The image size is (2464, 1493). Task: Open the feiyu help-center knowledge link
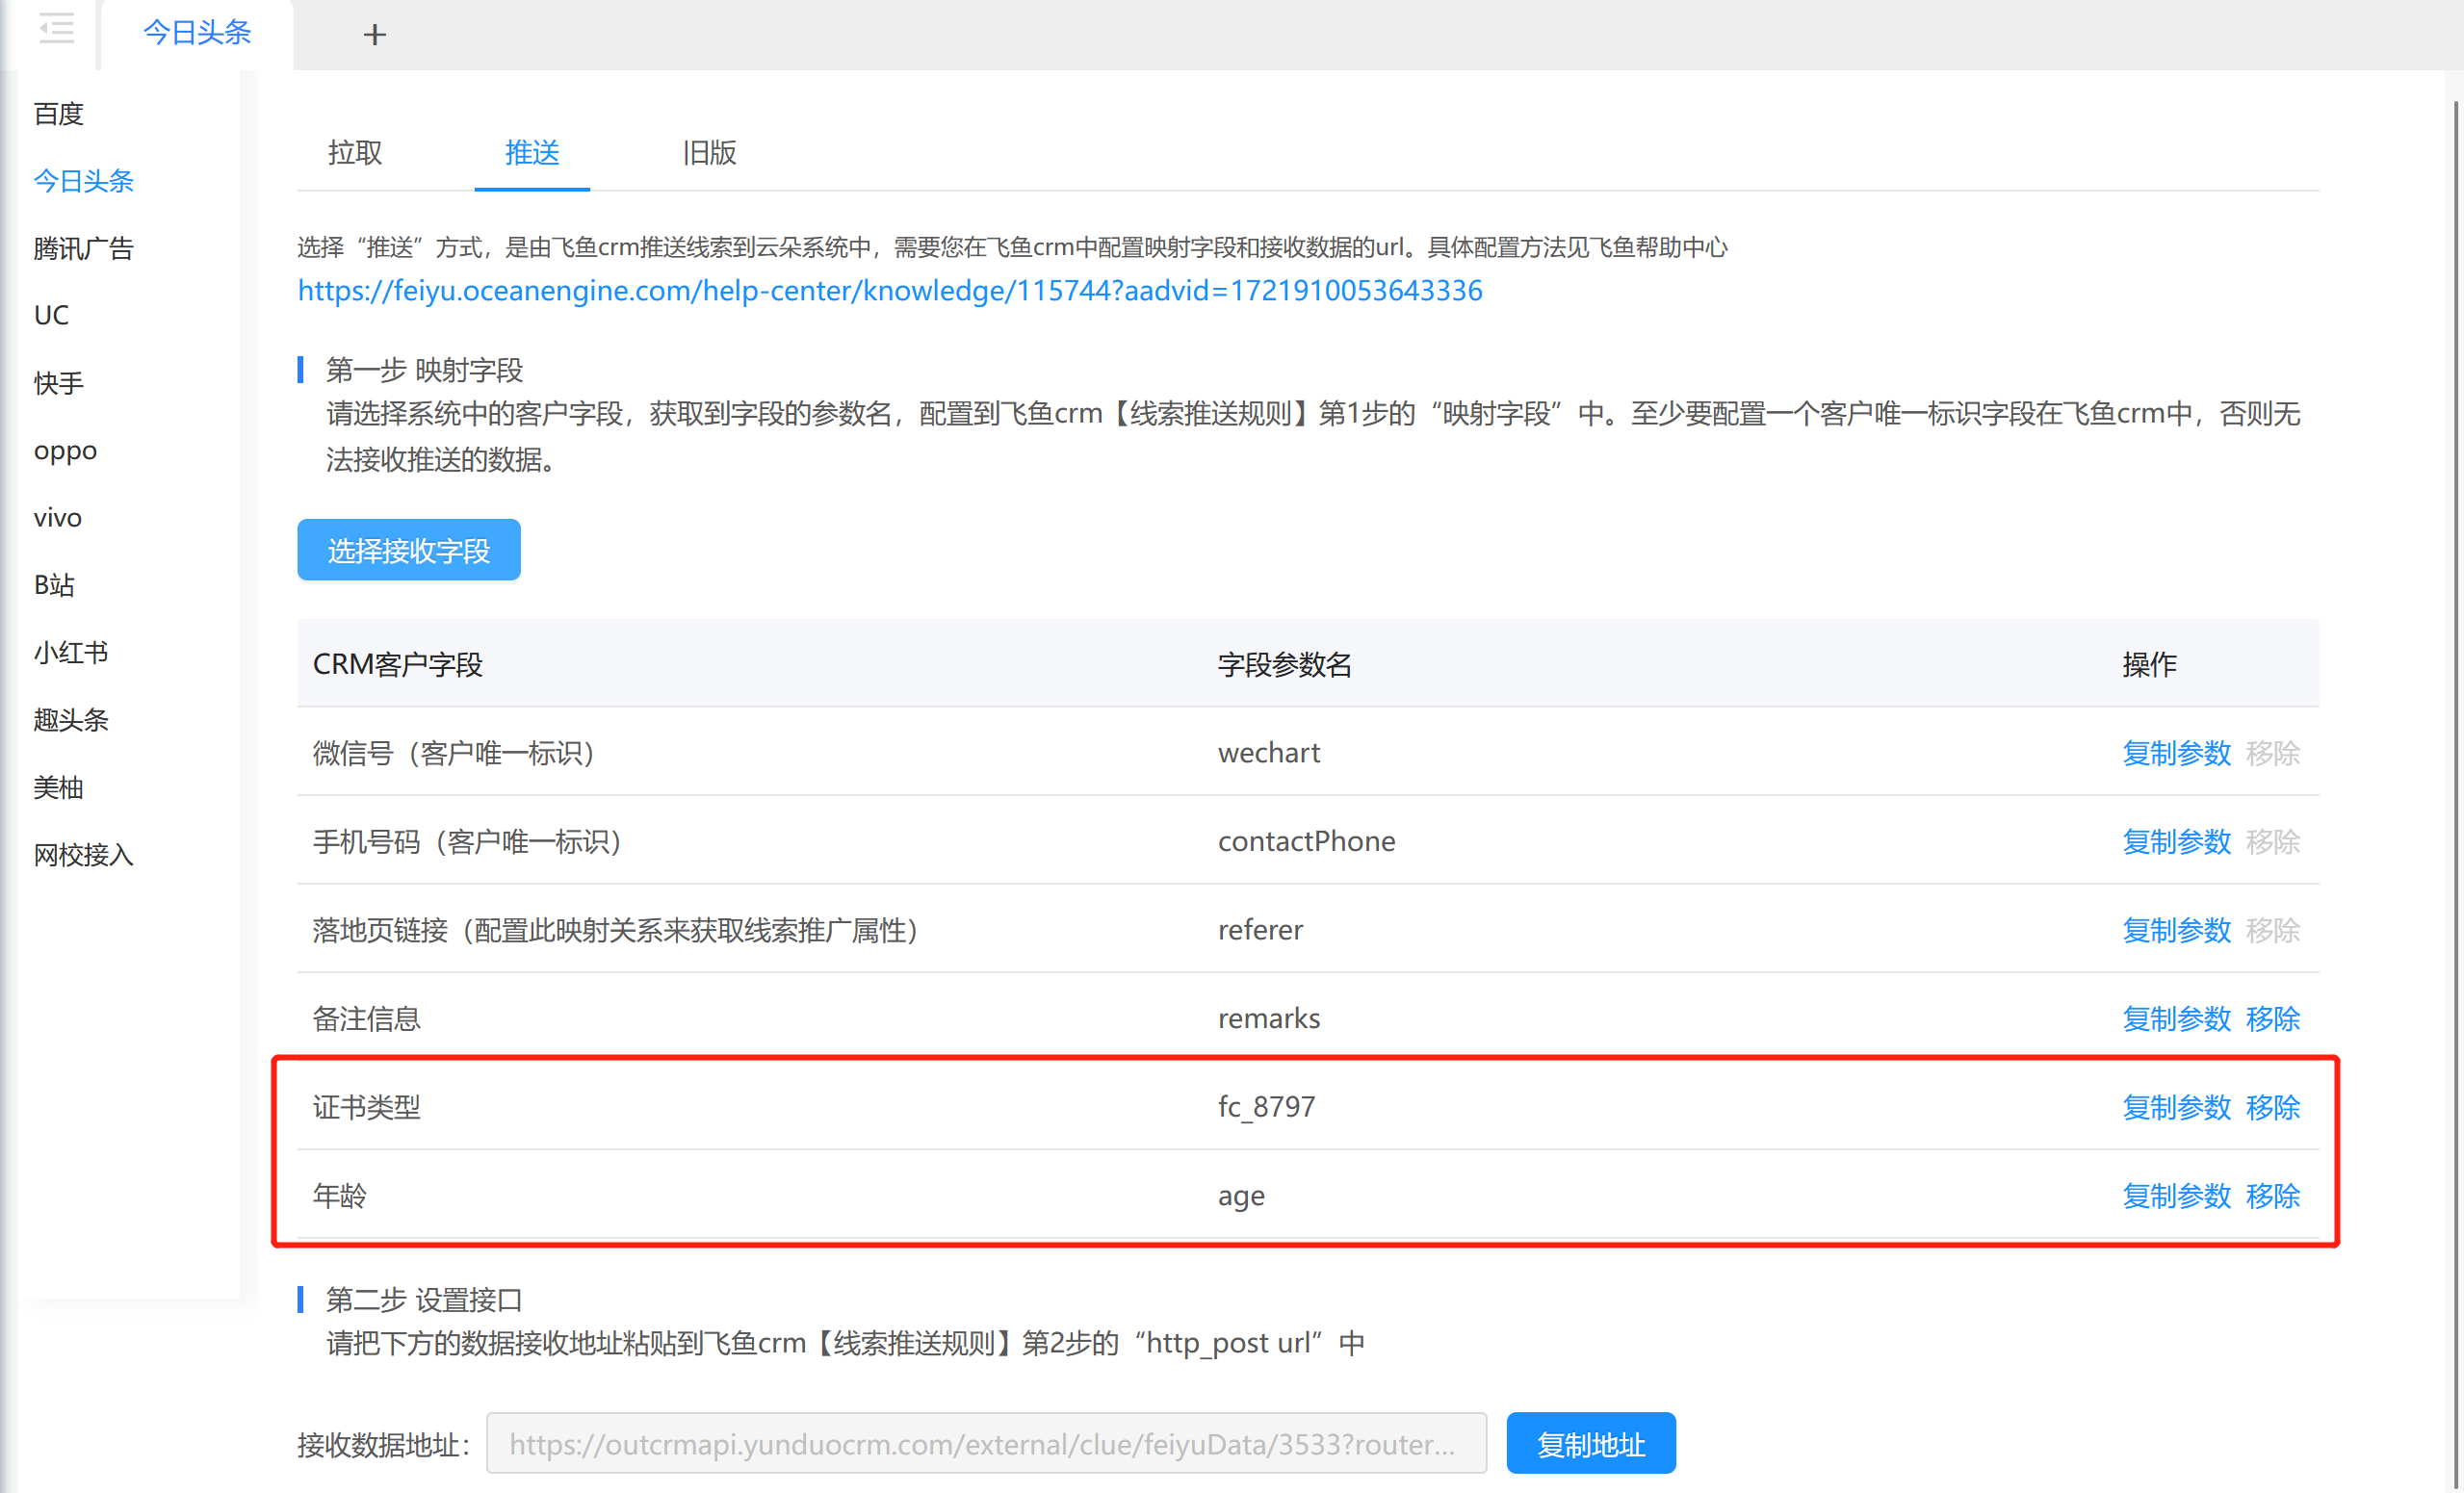tap(889, 291)
